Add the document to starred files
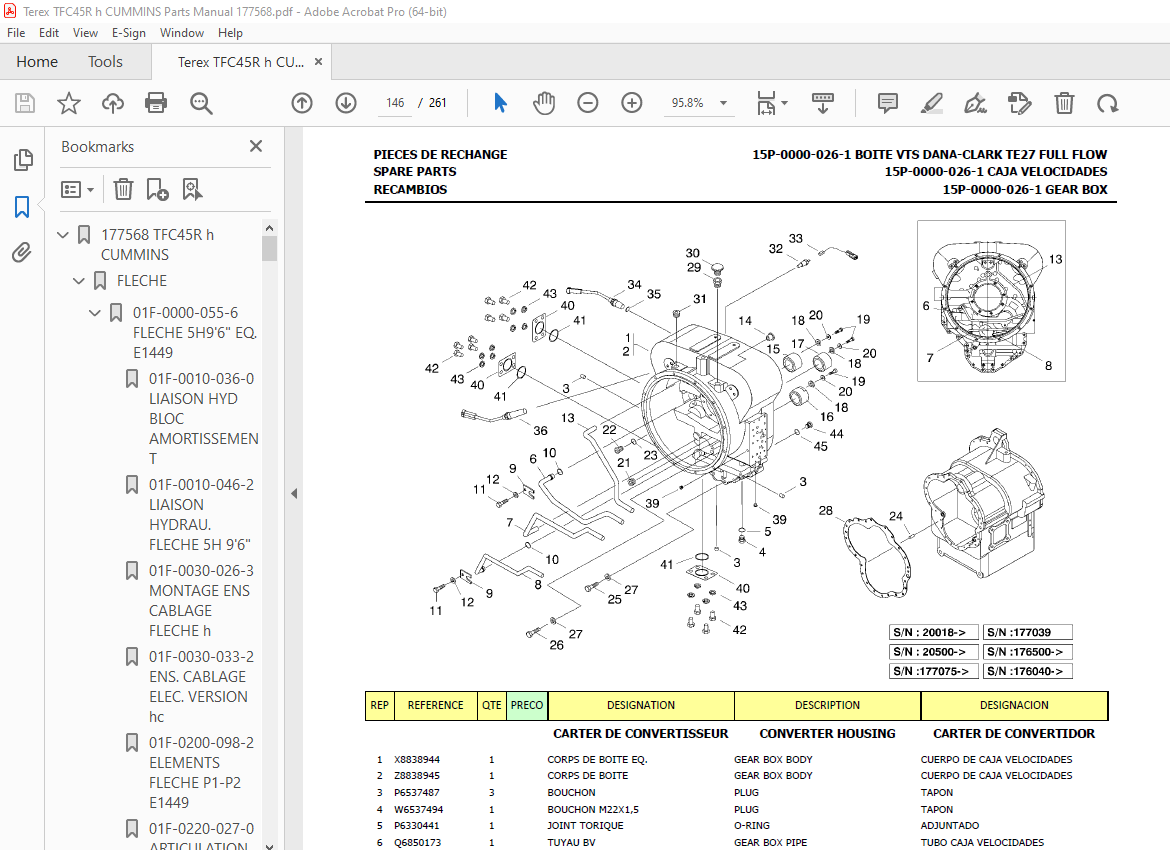 click(69, 103)
